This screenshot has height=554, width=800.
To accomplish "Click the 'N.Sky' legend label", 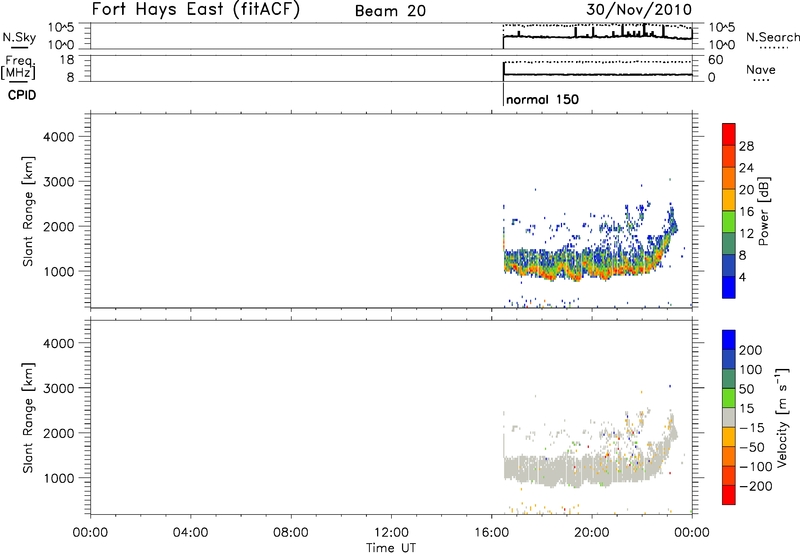I will [19, 37].
